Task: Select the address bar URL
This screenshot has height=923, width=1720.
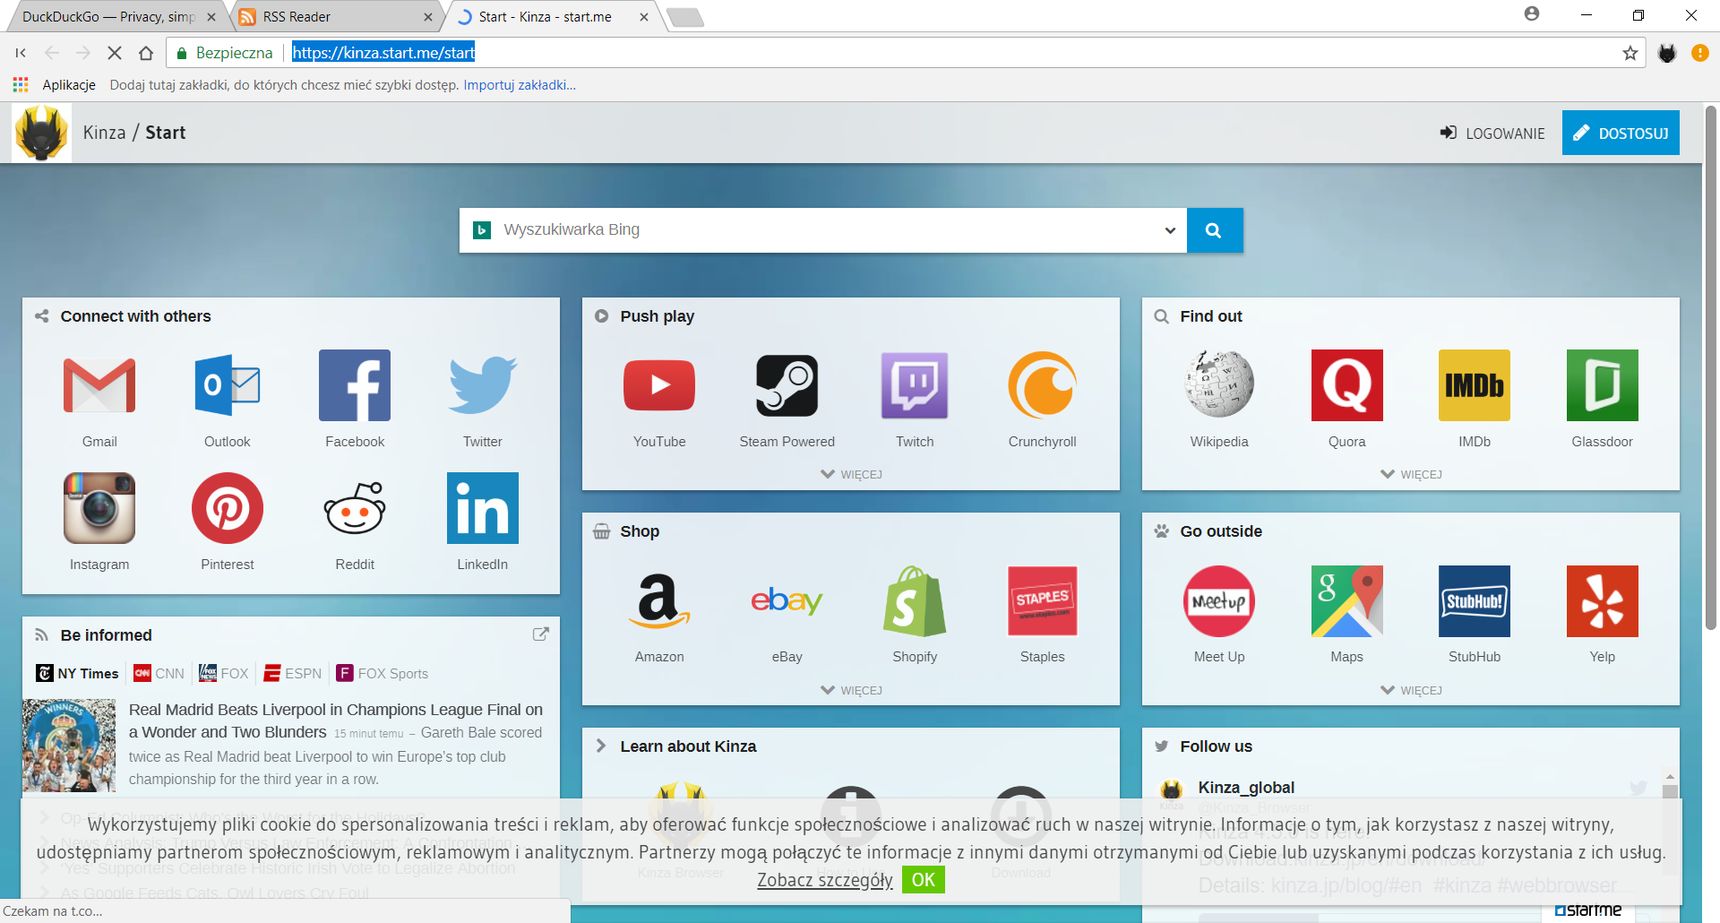Action: [383, 53]
